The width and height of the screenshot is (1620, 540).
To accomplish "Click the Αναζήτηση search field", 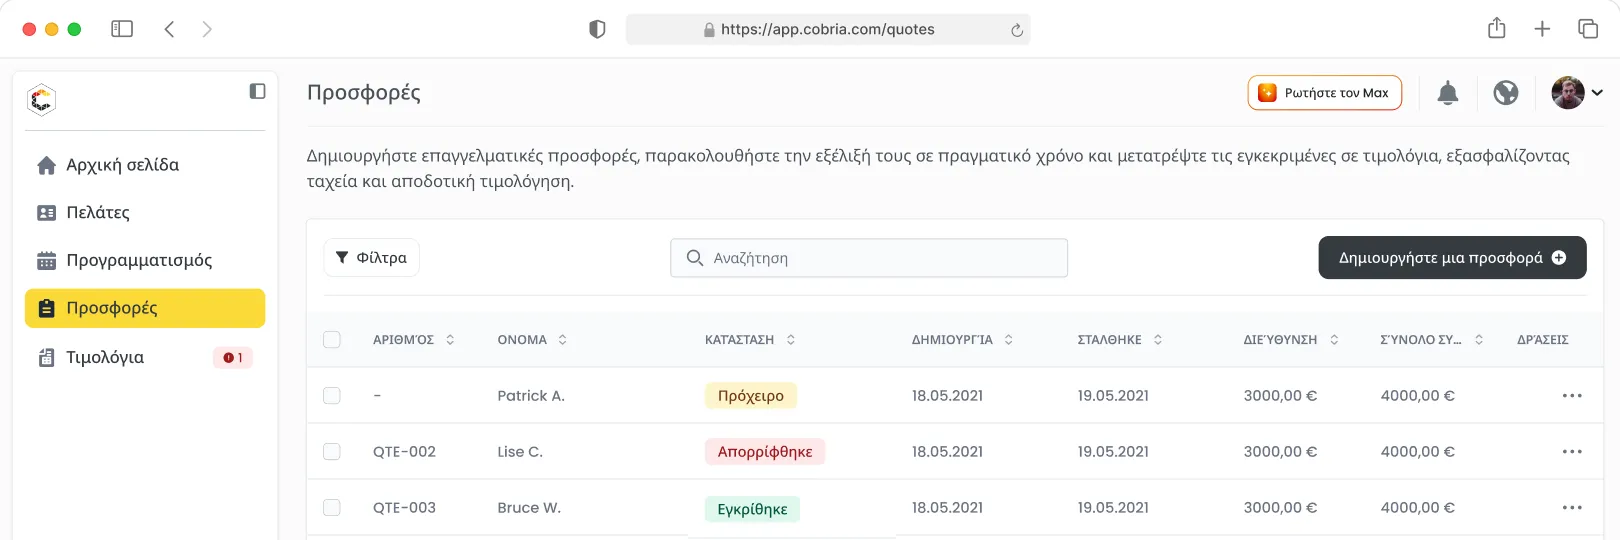I will (x=869, y=258).
